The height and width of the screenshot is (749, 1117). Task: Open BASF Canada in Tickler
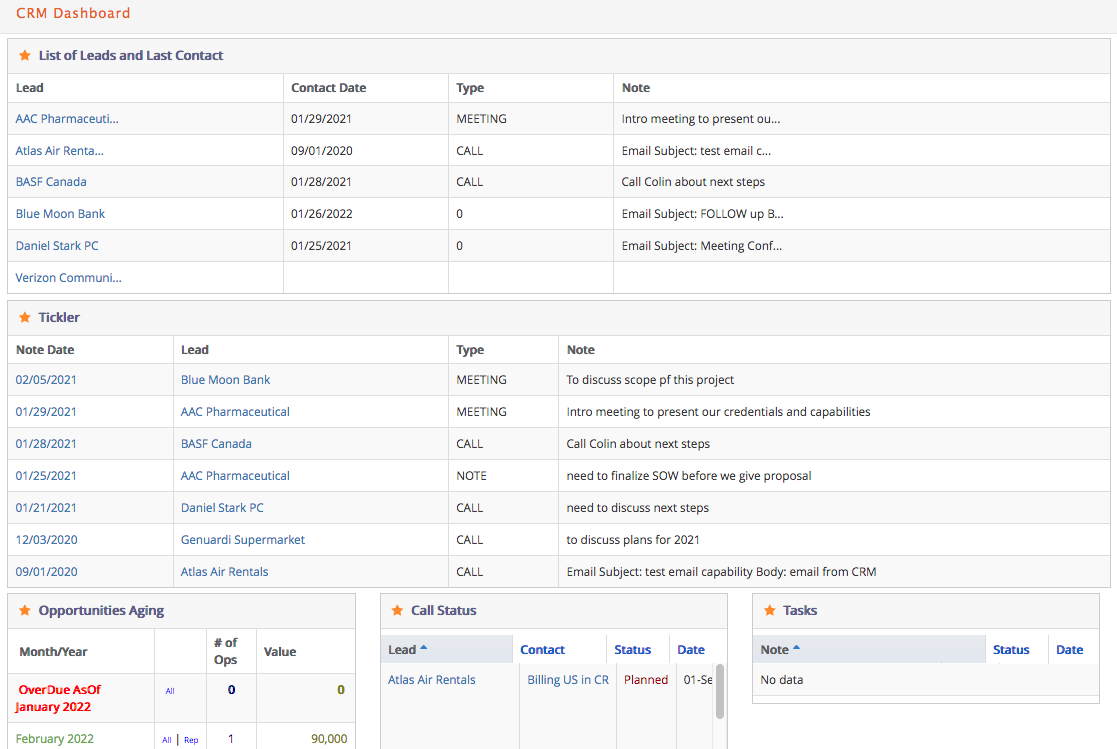[x=216, y=444]
